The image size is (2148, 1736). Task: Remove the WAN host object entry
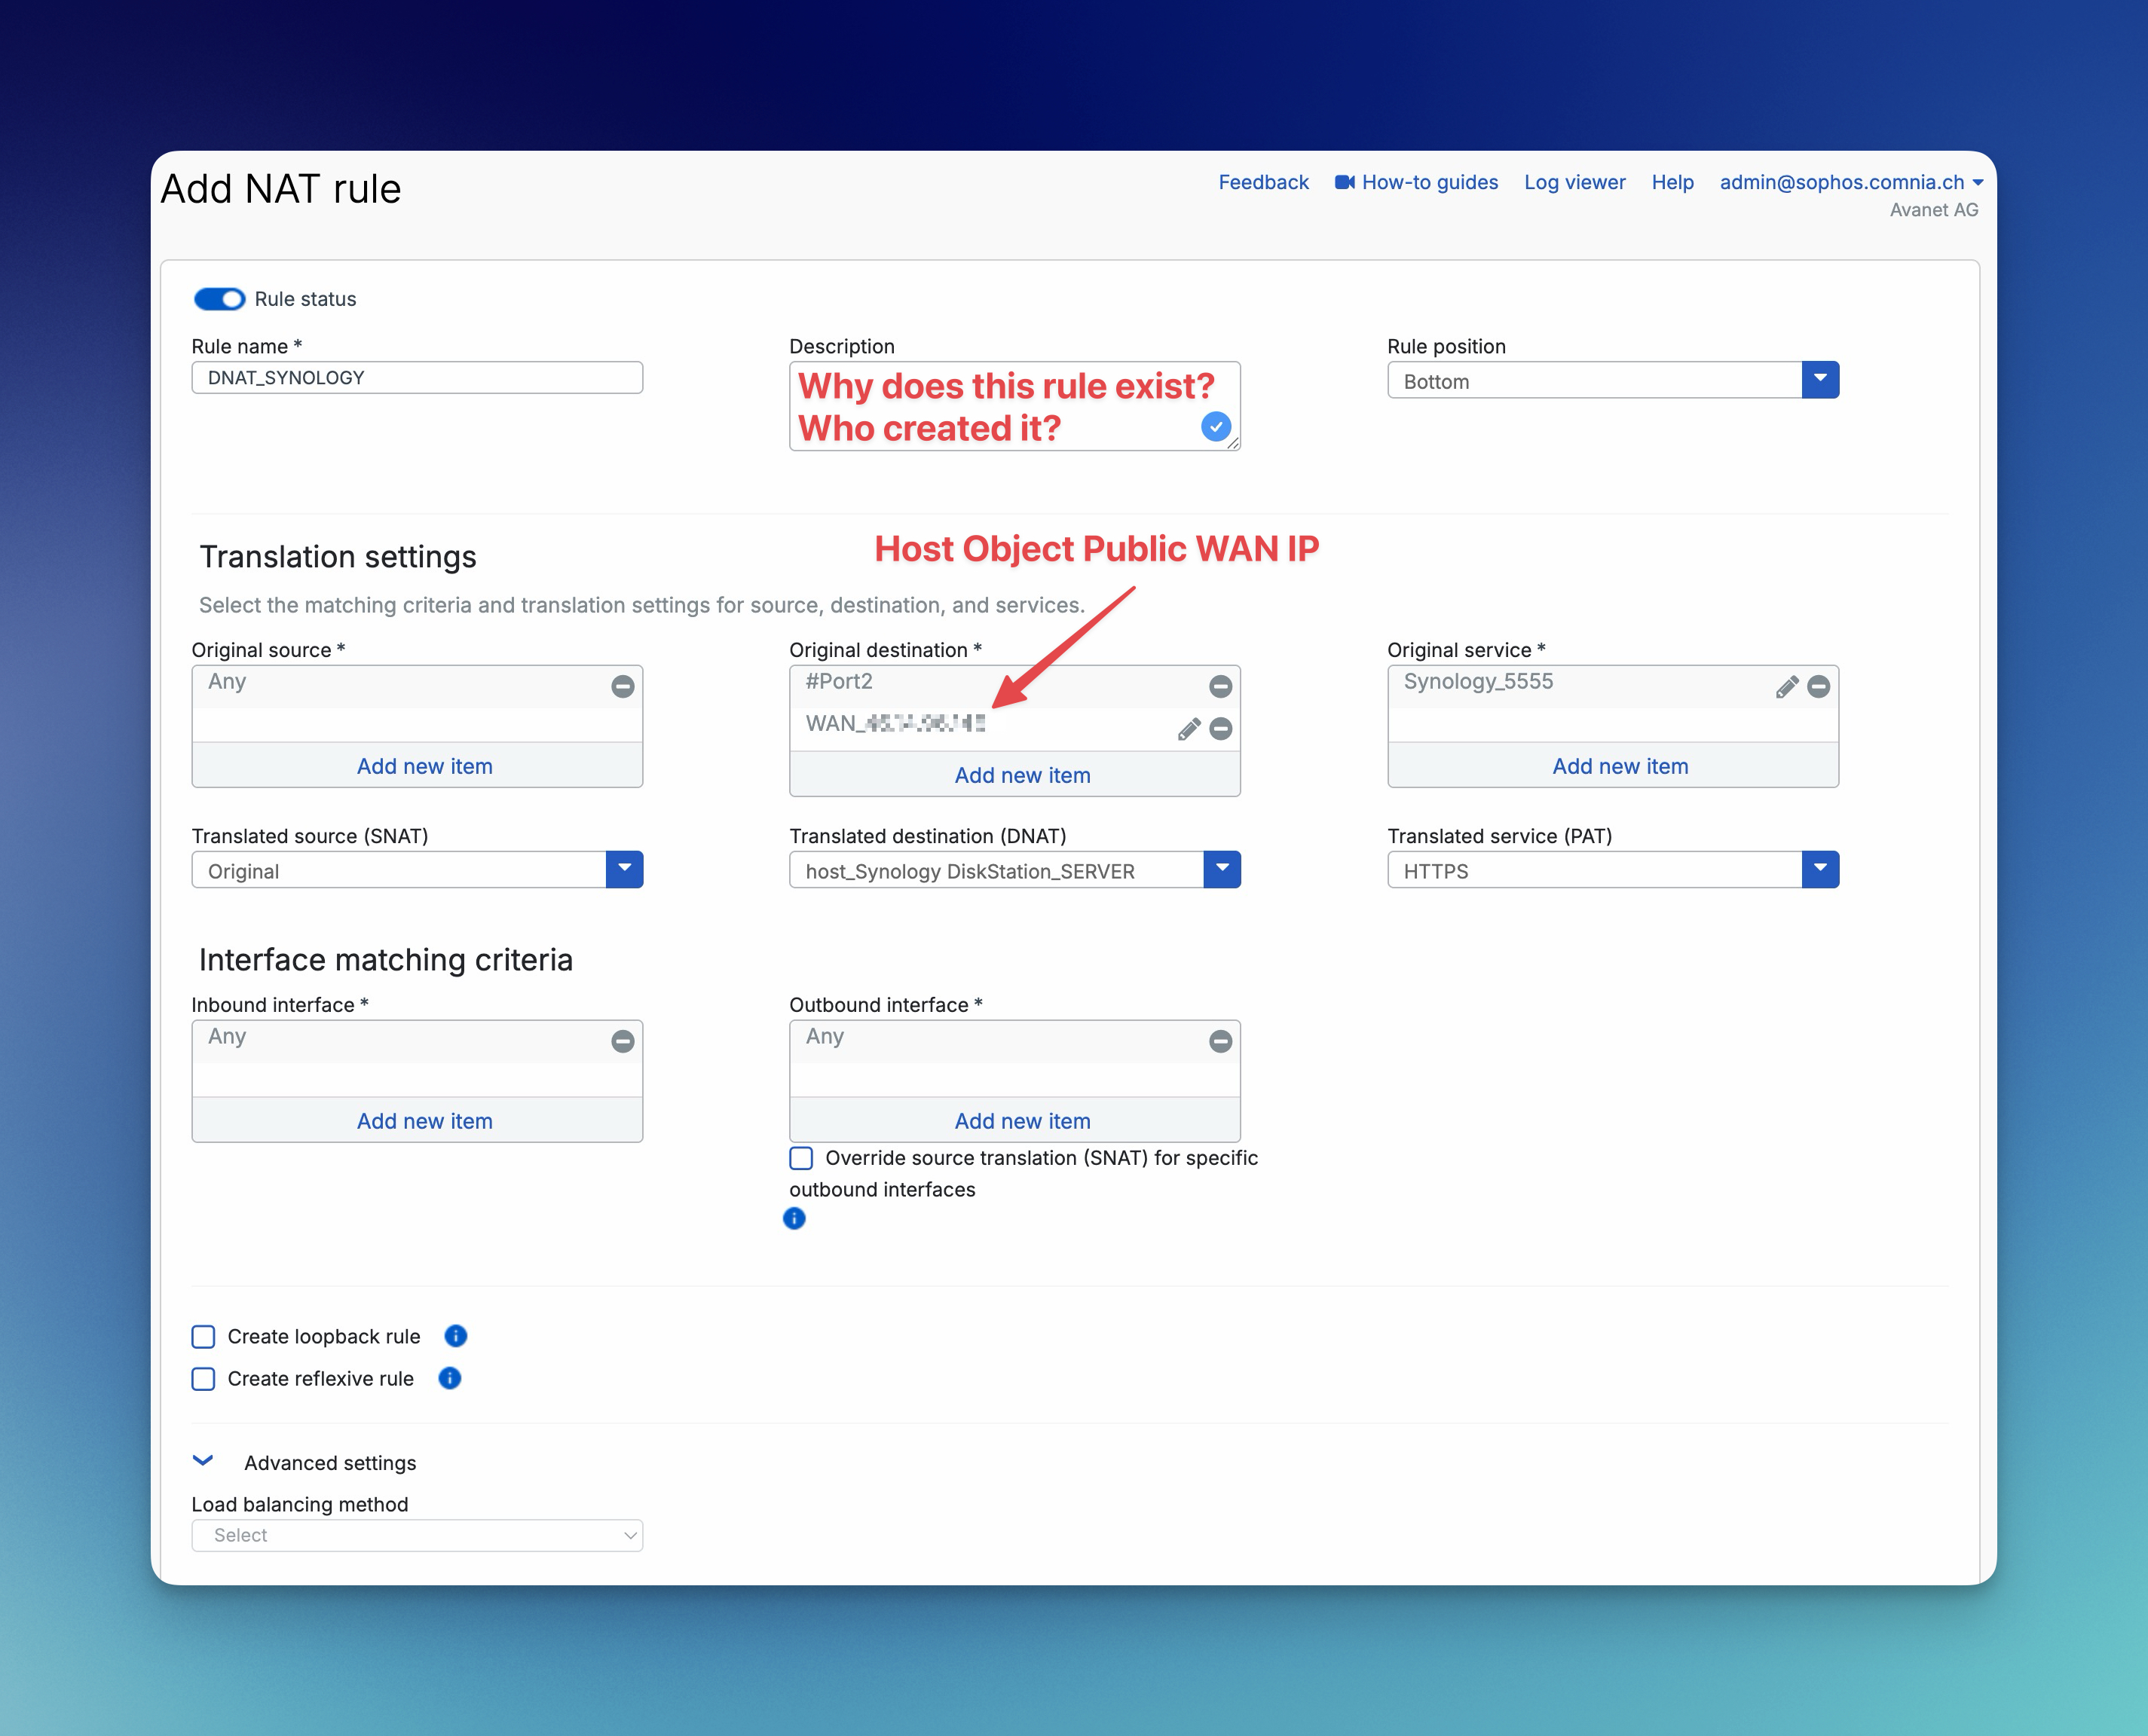point(1220,729)
